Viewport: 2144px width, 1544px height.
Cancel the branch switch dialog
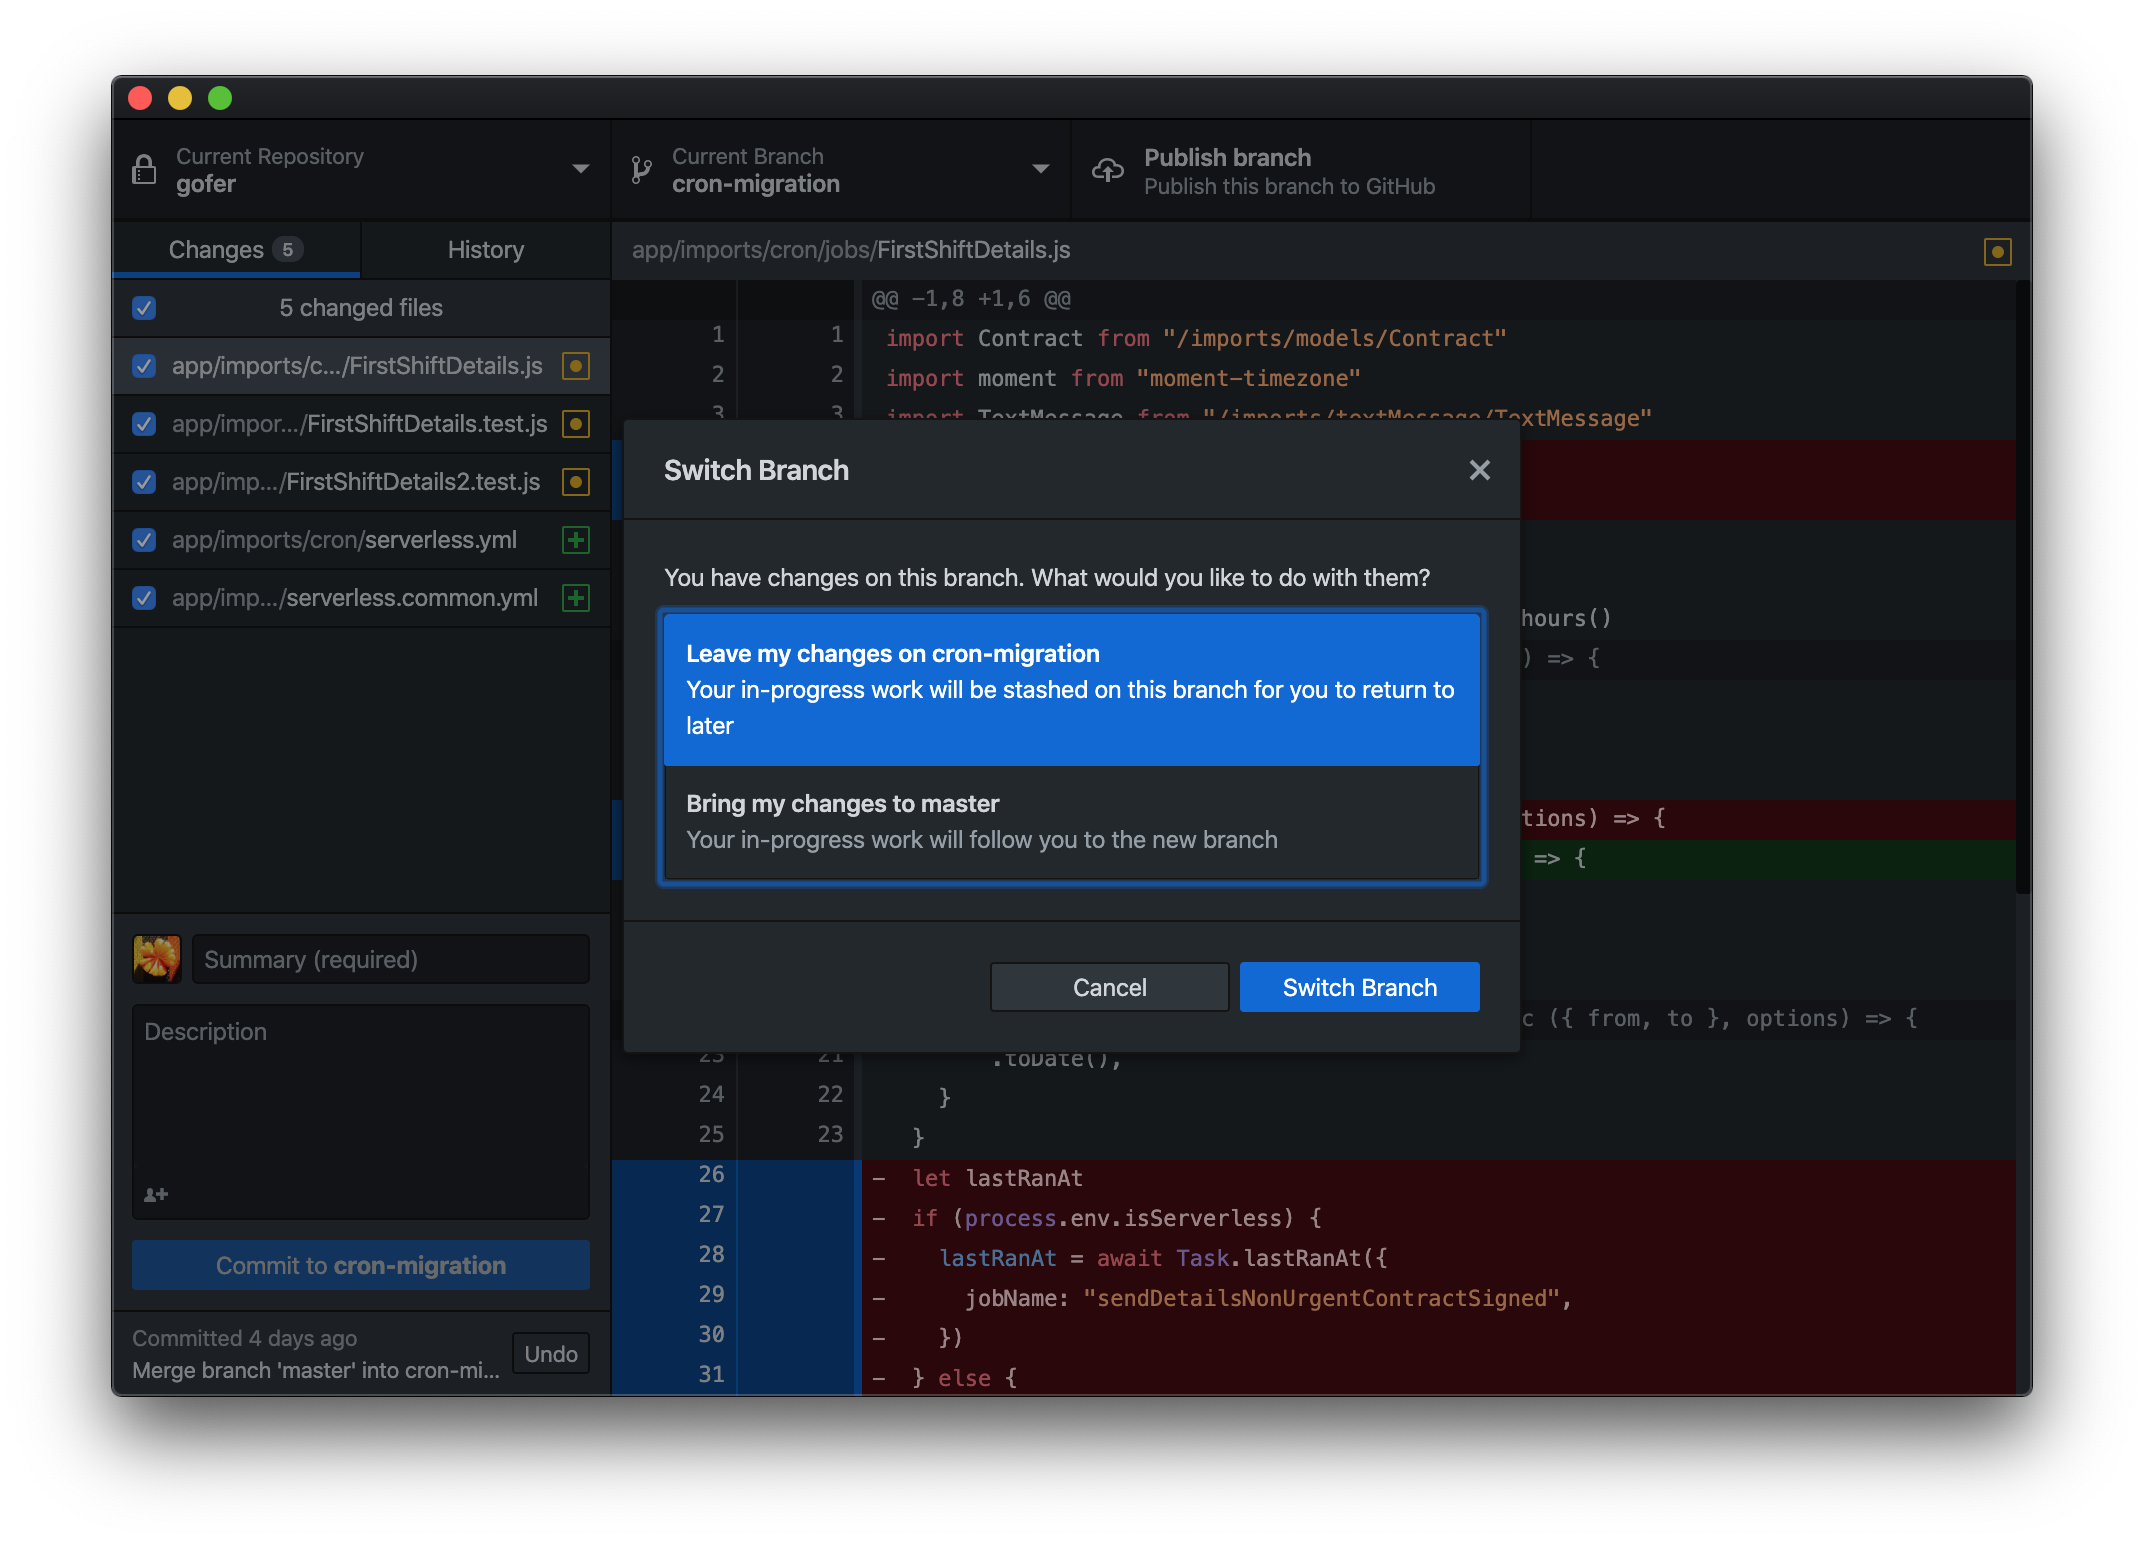click(x=1109, y=987)
